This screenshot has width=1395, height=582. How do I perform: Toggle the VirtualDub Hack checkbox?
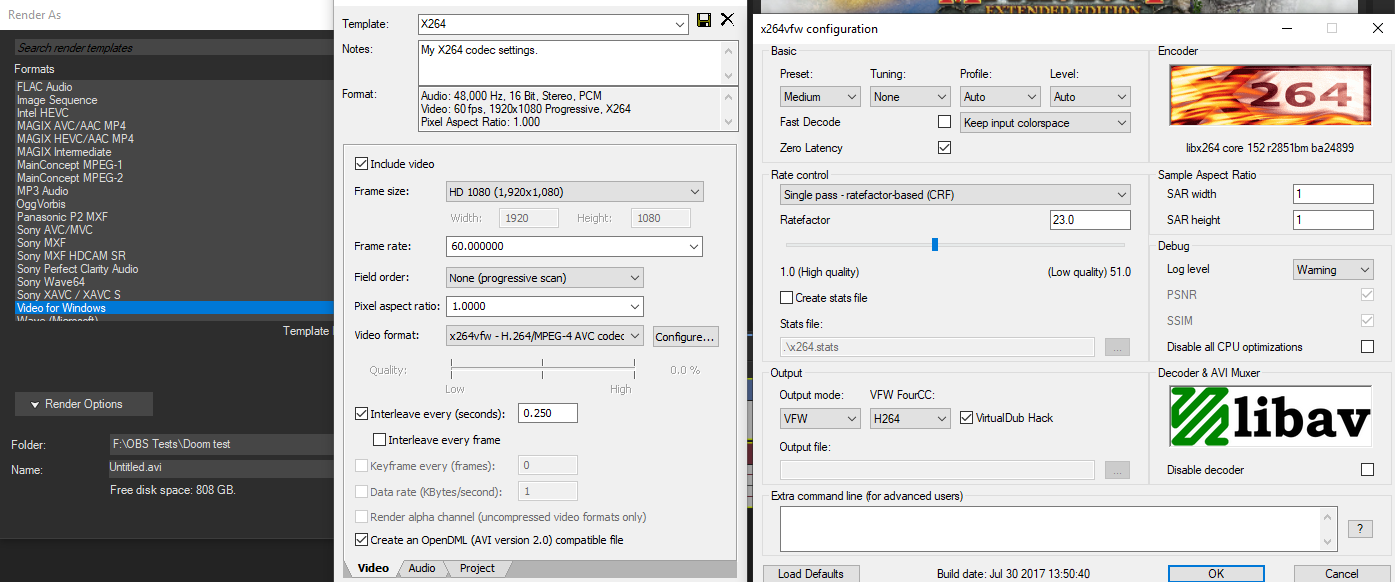click(966, 418)
